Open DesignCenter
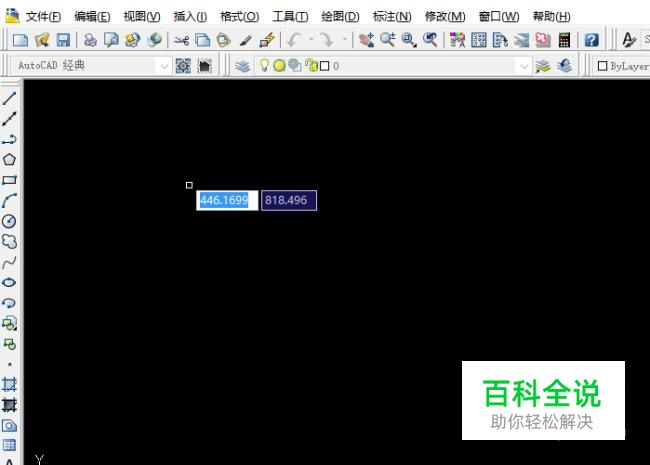 [479, 40]
